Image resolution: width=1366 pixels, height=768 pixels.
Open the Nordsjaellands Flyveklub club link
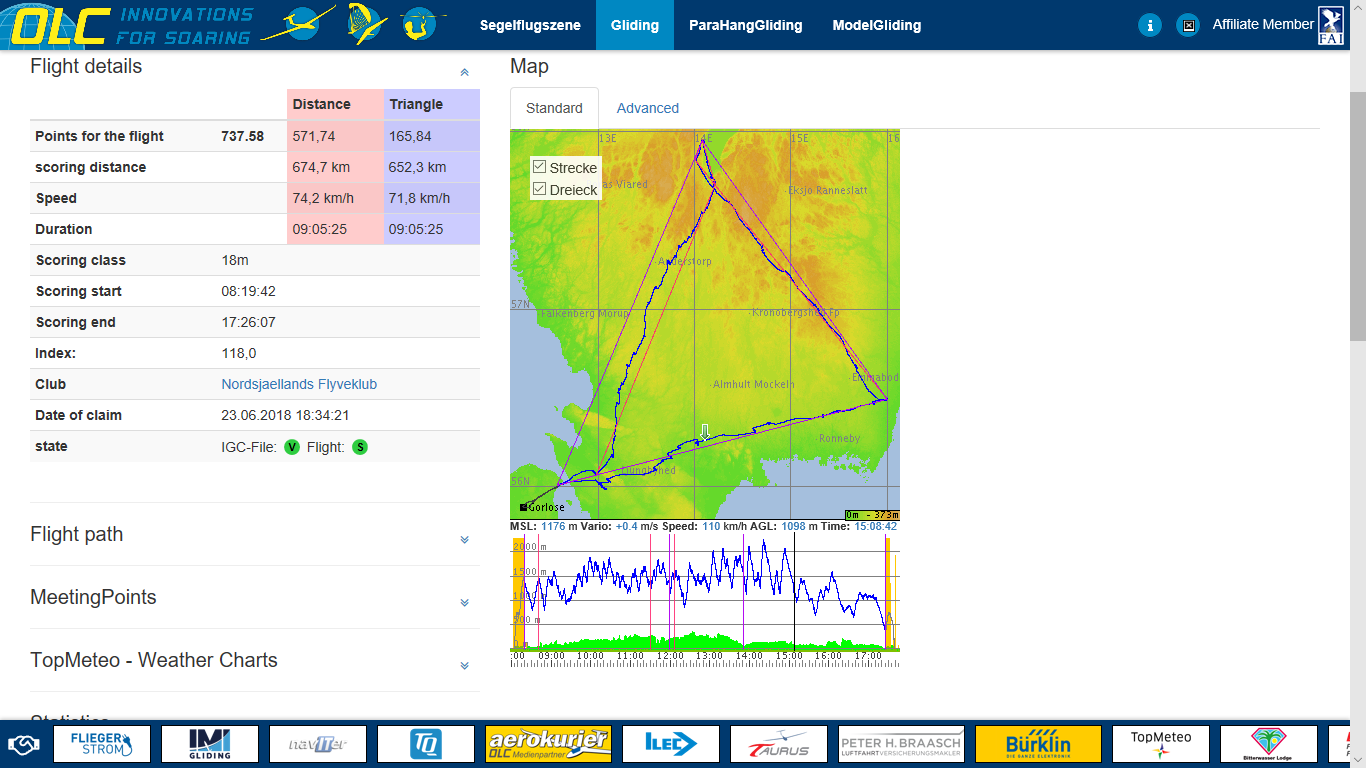tap(299, 384)
